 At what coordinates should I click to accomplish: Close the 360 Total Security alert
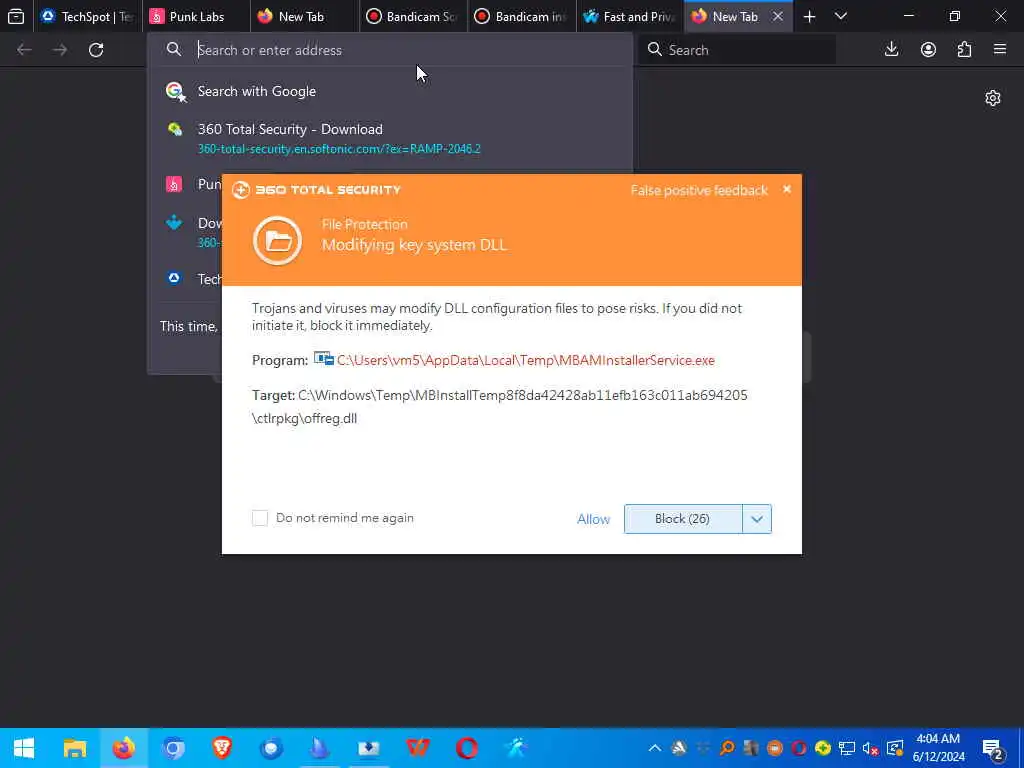coord(787,189)
